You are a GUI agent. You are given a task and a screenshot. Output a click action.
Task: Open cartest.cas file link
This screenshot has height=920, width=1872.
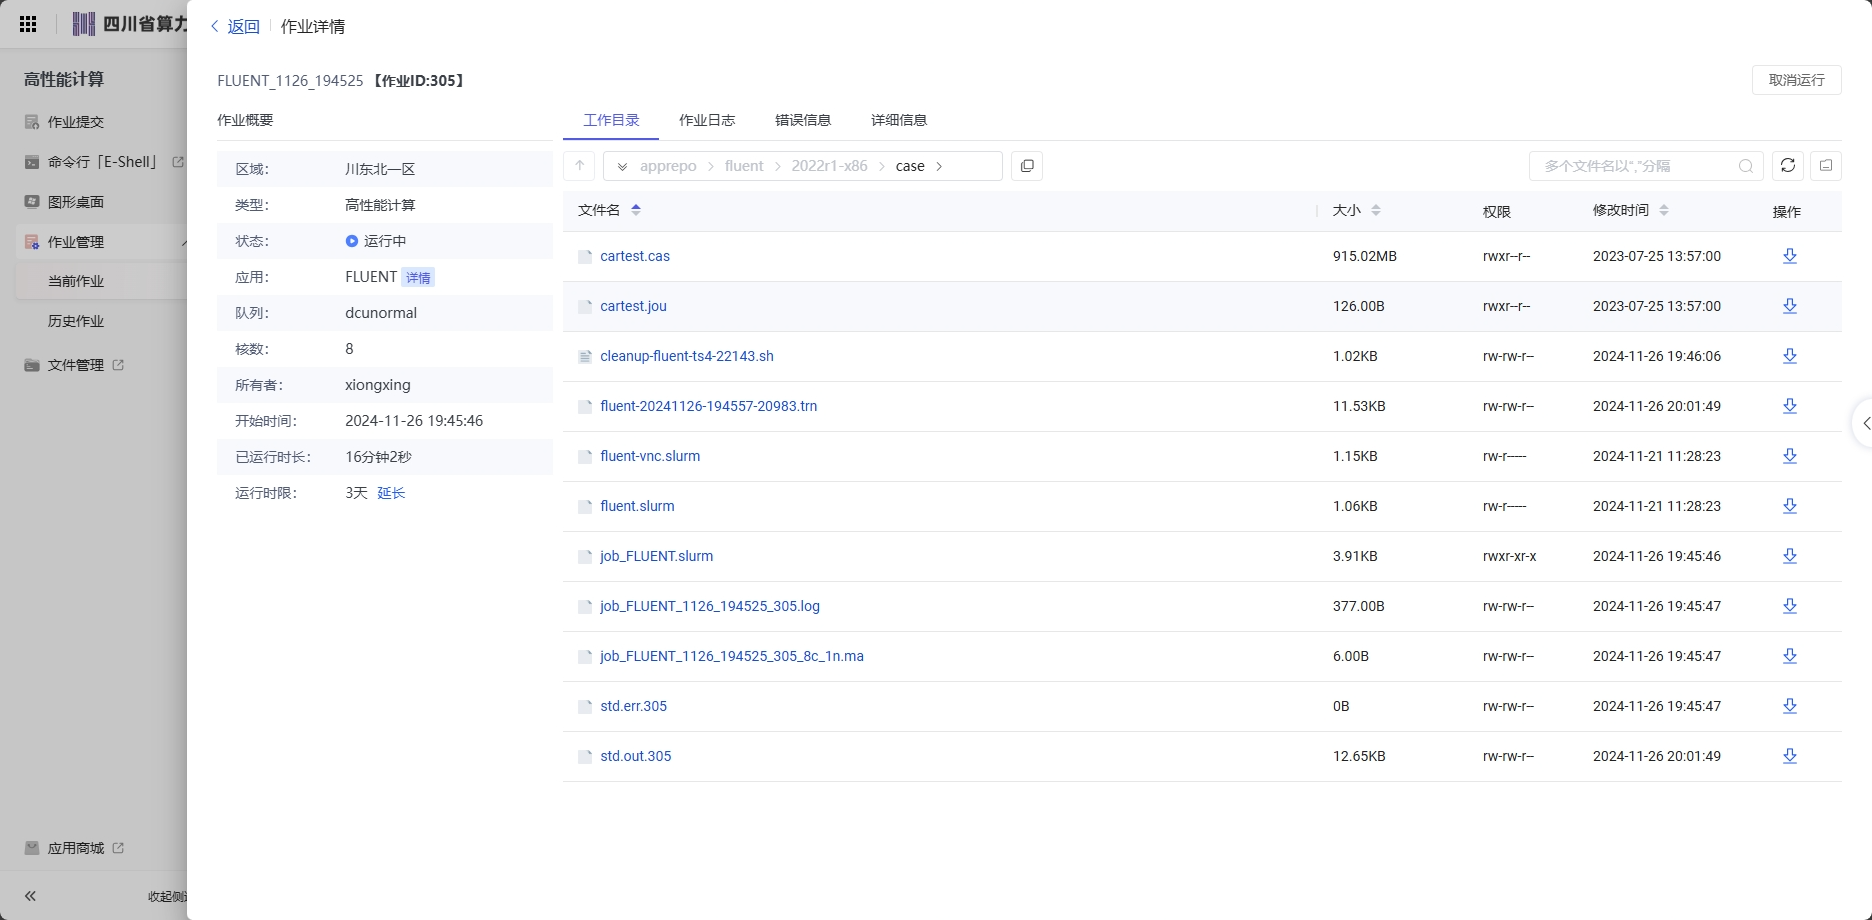point(635,256)
